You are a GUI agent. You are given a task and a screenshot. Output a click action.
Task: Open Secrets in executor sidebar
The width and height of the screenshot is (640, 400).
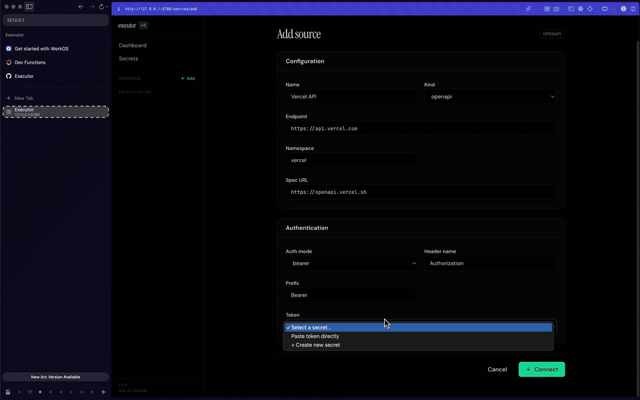[x=128, y=59]
